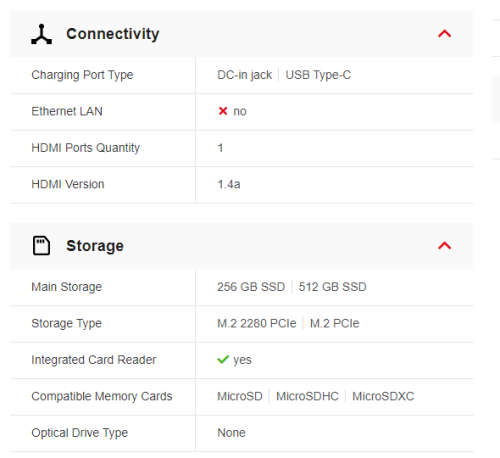Click the Storage section heading

pyautogui.click(x=95, y=246)
